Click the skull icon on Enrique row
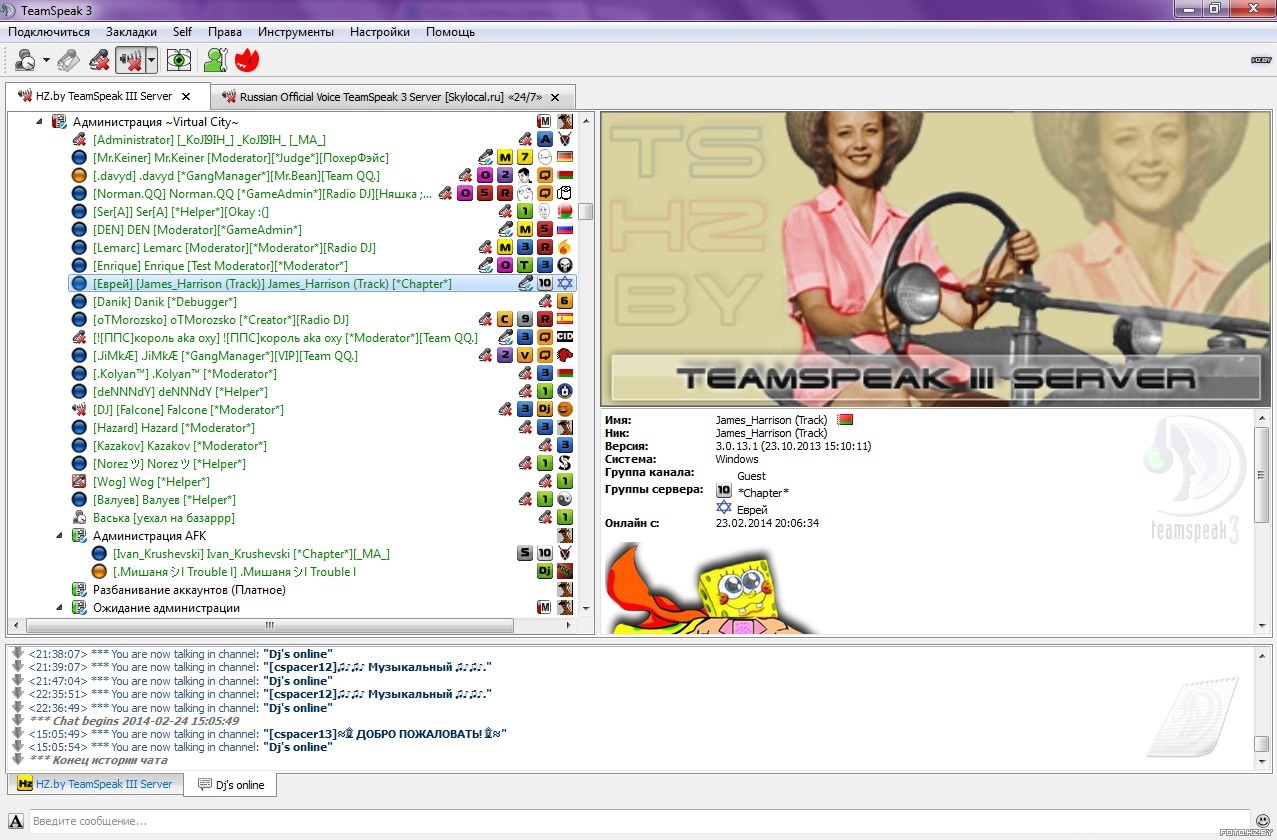 565,266
